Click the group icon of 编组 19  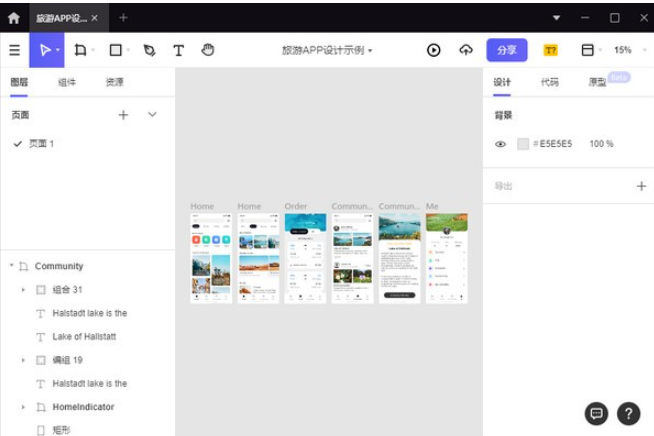pyautogui.click(x=41, y=360)
